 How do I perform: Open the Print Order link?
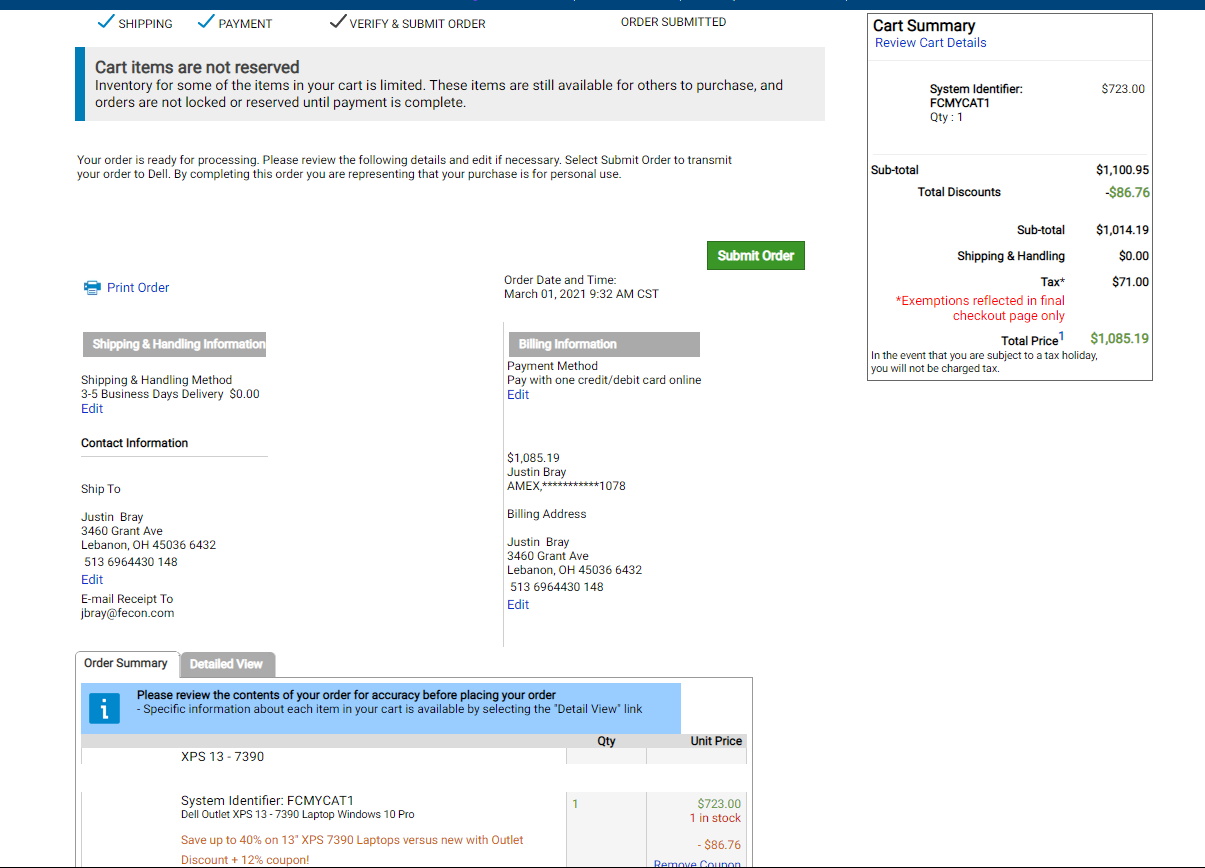tap(138, 288)
